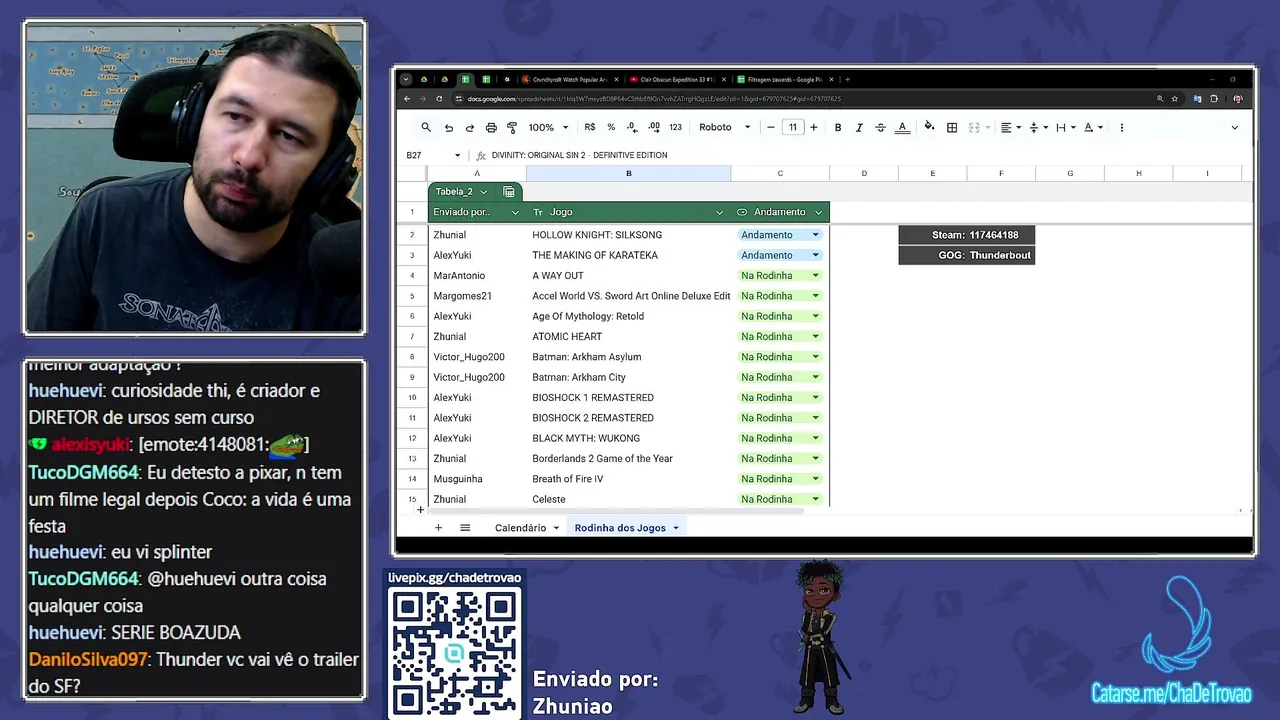Print the spreadsheet via the printer icon
1280x720 pixels.
(491, 127)
